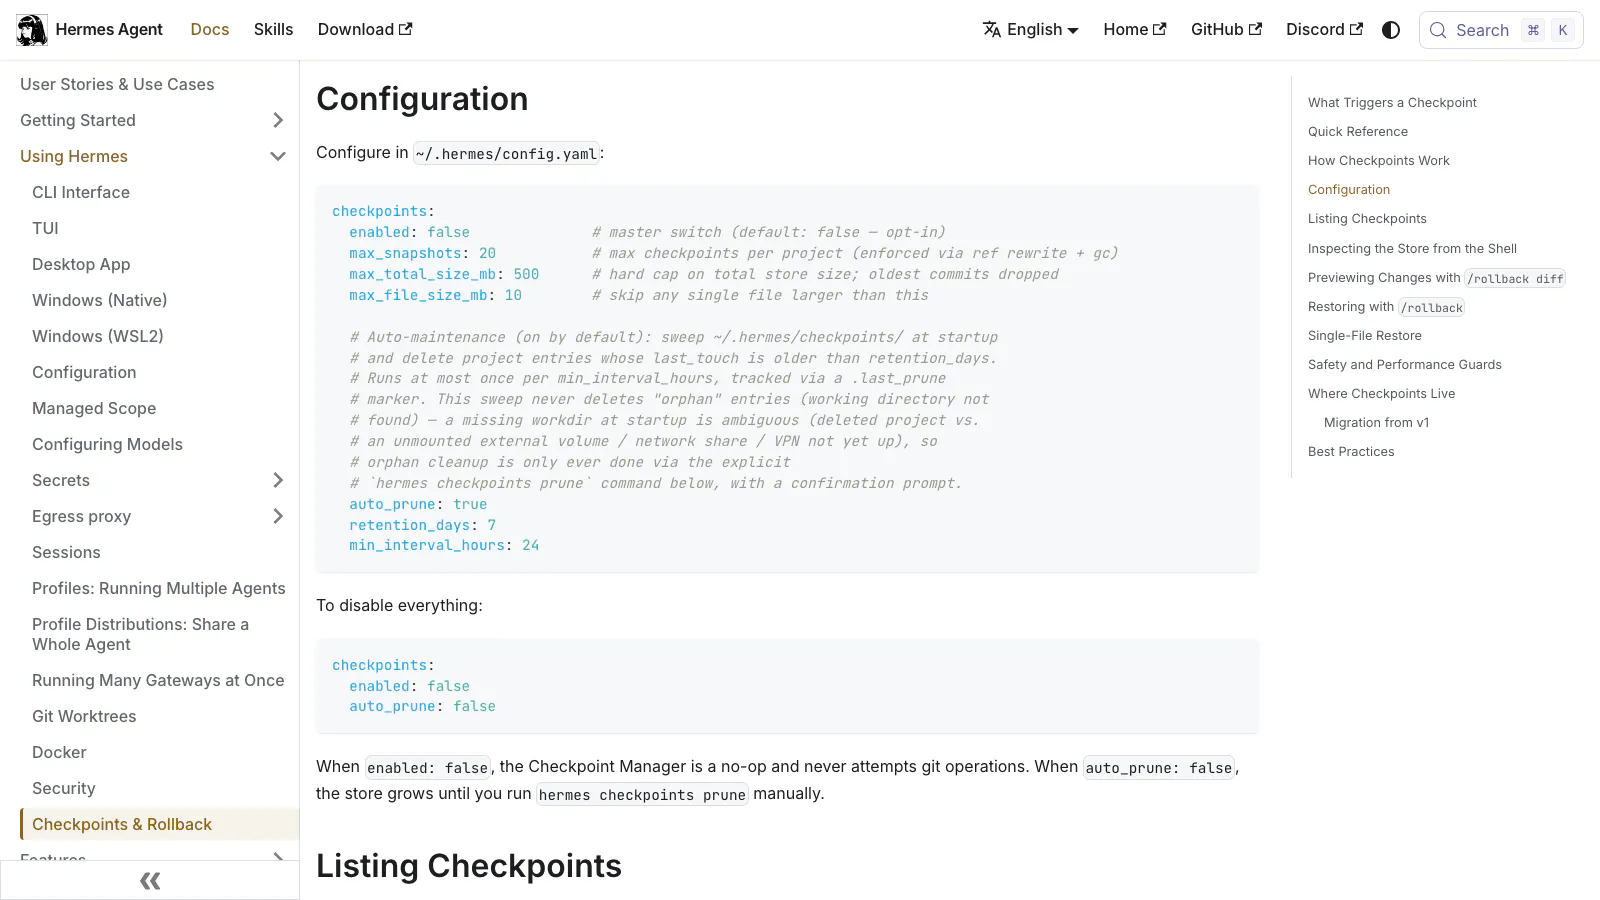Open Profile Distributions: Share a Whole Agent
This screenshot has width=1600, height=900.
(x=140, y=634)
